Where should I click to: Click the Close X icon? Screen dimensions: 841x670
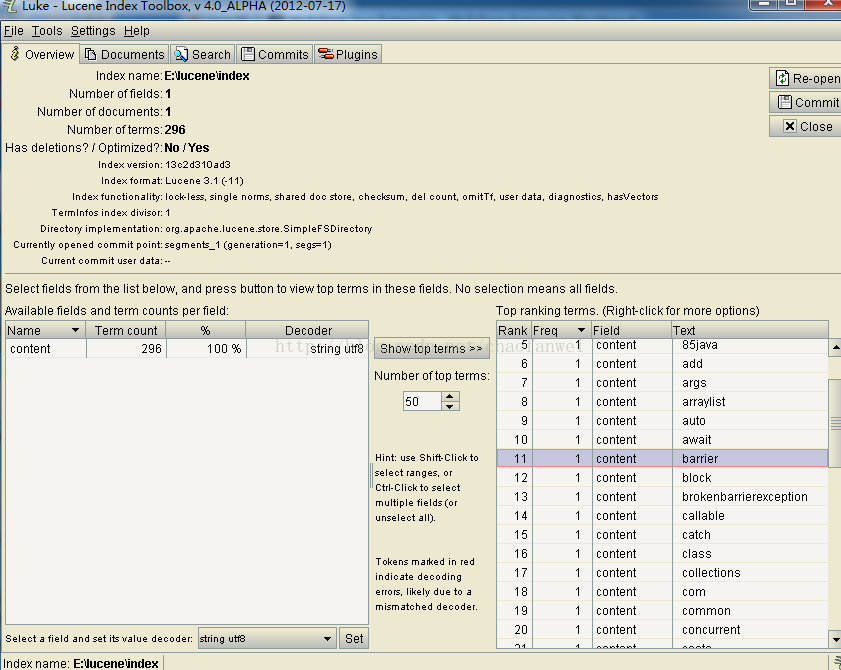(790, 126)
